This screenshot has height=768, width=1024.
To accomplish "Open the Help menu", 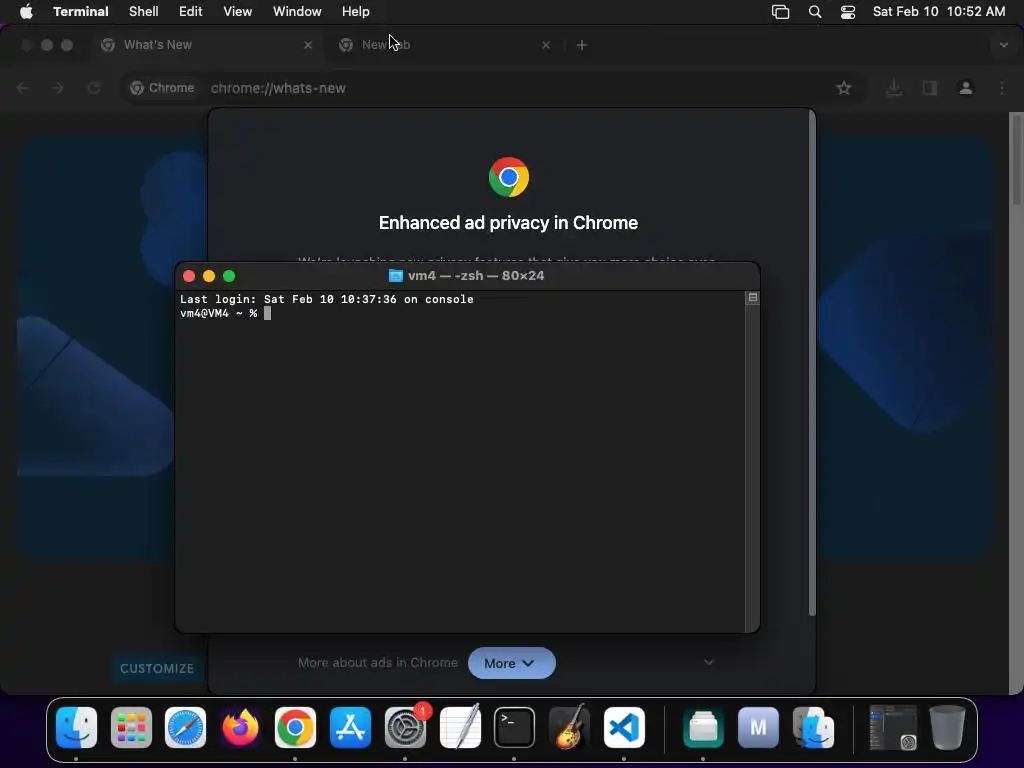I will pyautogui.click(x=355, y=11).
